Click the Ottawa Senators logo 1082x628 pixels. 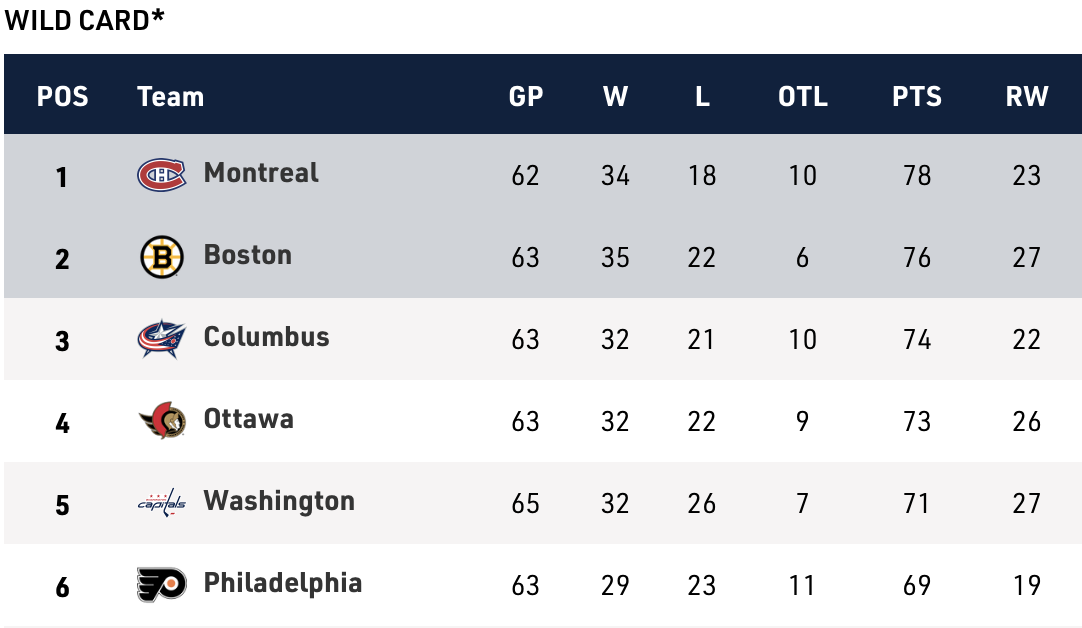click(161, 421)
